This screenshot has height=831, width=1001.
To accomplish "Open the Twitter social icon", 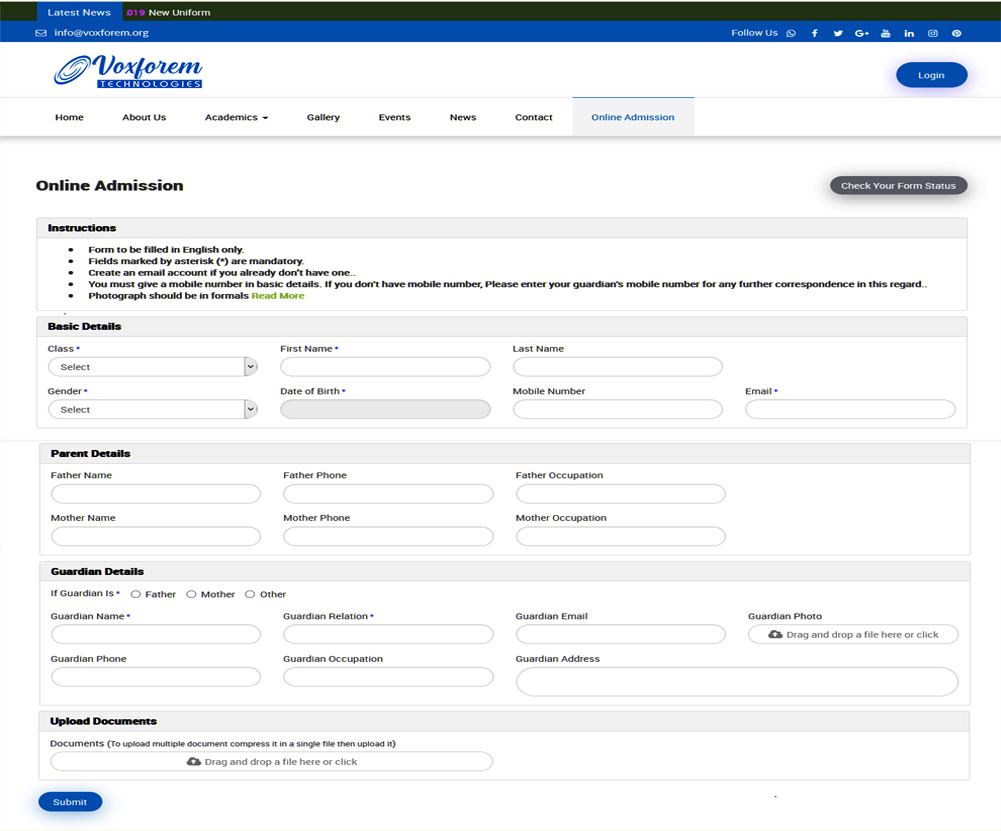I will point(838,33).
